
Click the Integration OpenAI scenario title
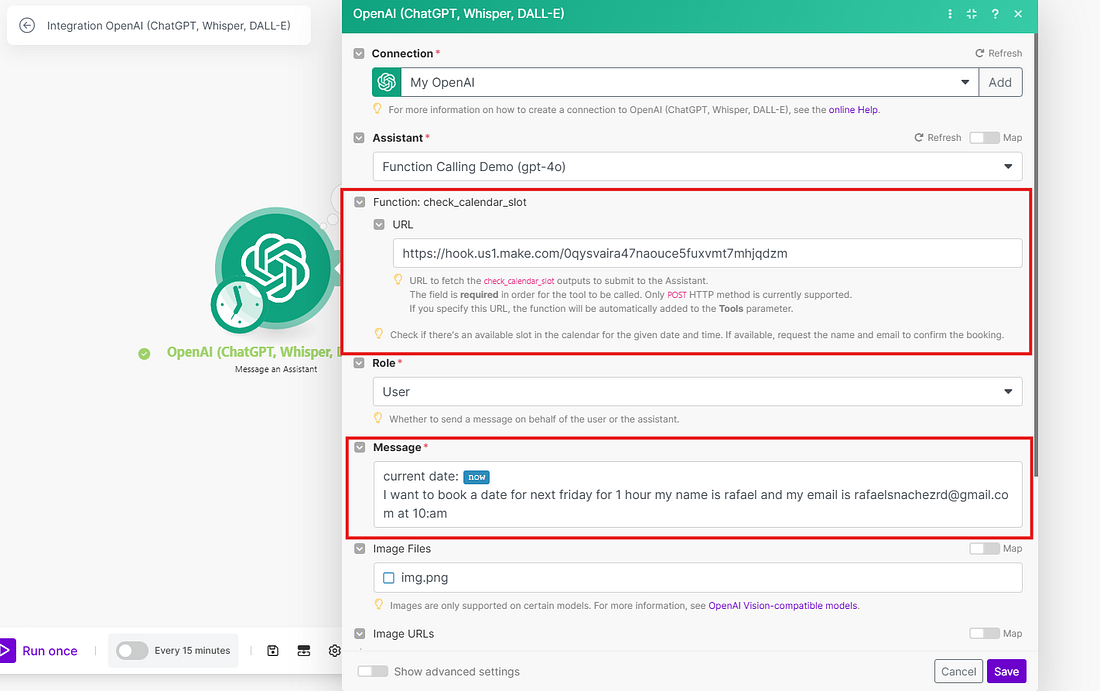pos(168,25)
